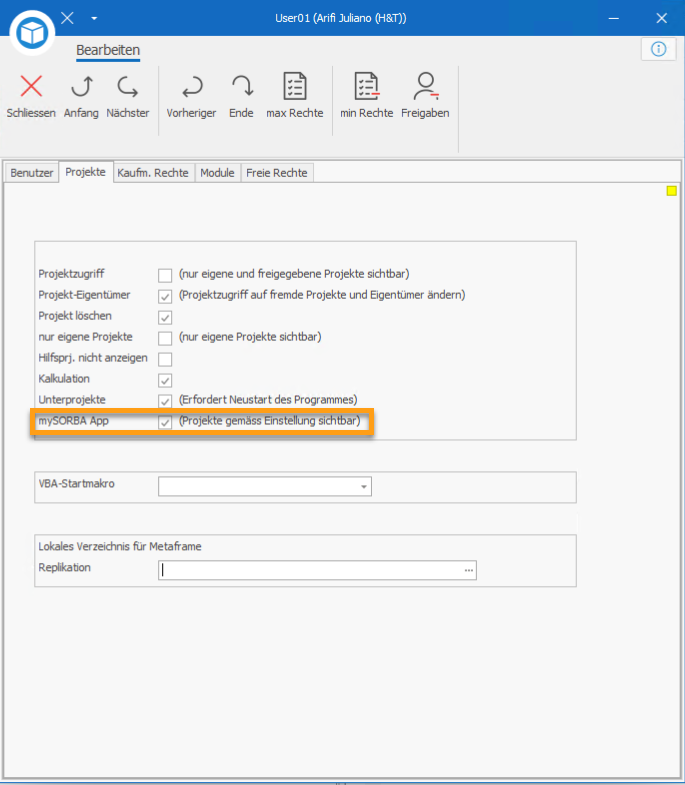Open Freigaben user icon
685x785 pixels.
pyautogui.click(x=425, y=87)
